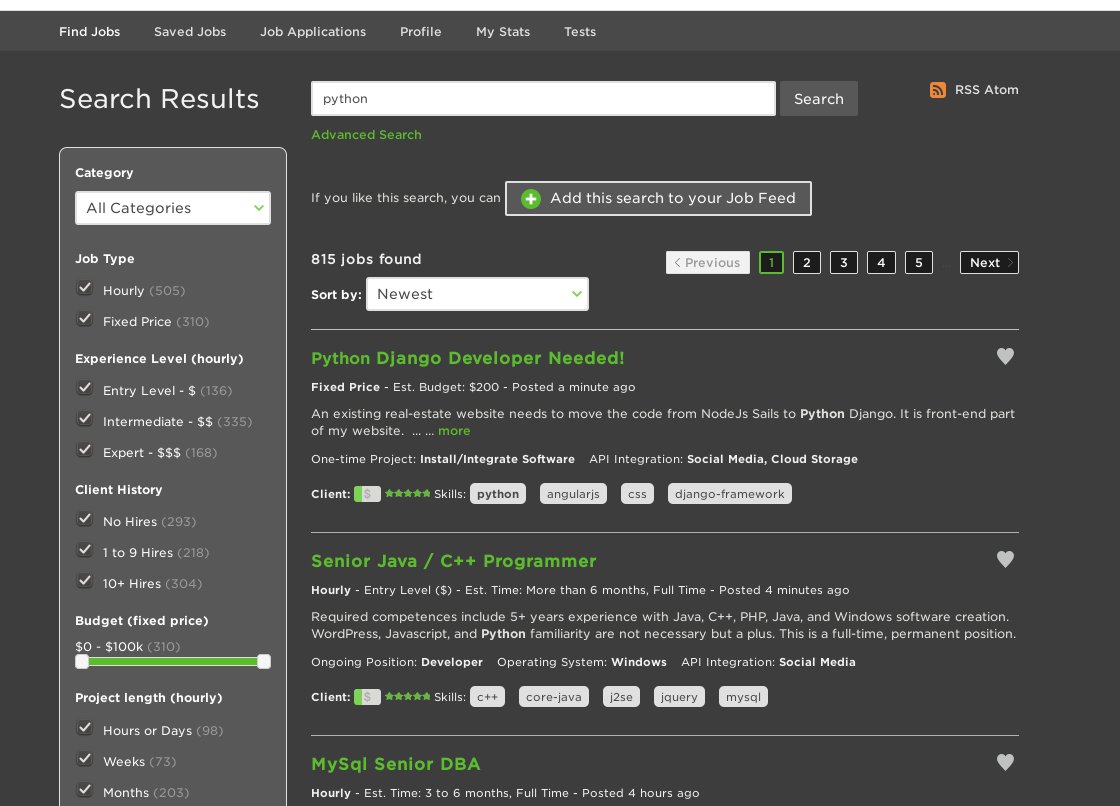Click the Search button
The width and height of the screenshot is (1120, 806).
click(818, 98)
